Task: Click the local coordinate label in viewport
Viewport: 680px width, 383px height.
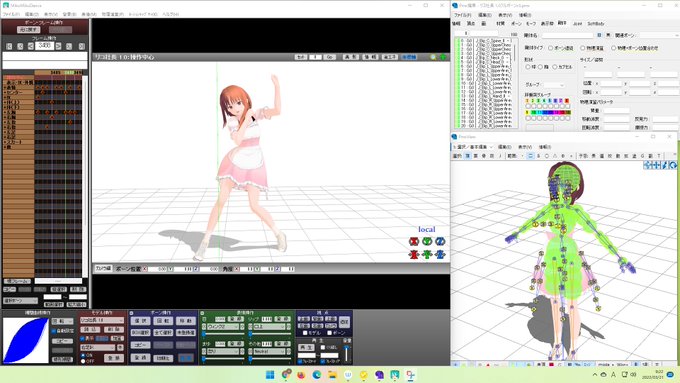Action: click(x=427, y=229)
